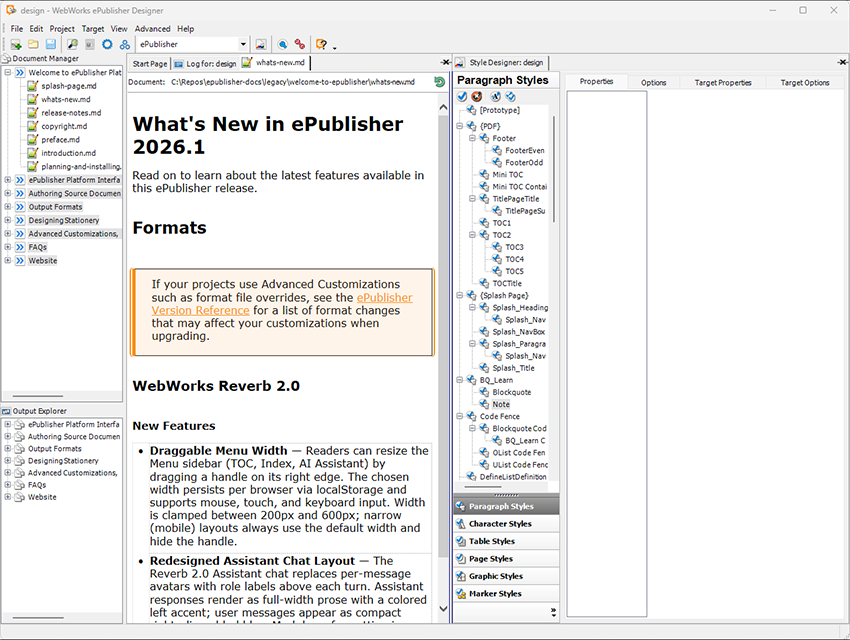Image resolution: width=850 pixels, height=640 pixels.
Task: Collapse the TOC2 style node
Action: [472, 235]
